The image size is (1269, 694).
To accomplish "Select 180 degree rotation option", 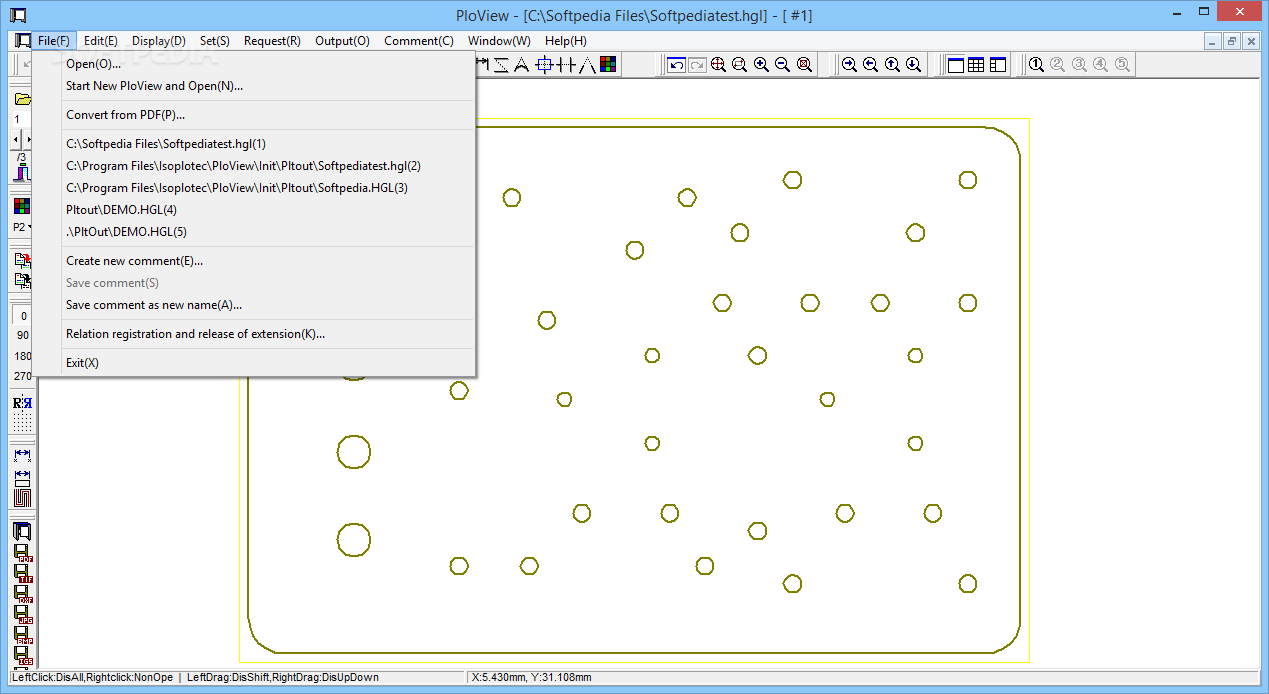I will click(23, 356).
